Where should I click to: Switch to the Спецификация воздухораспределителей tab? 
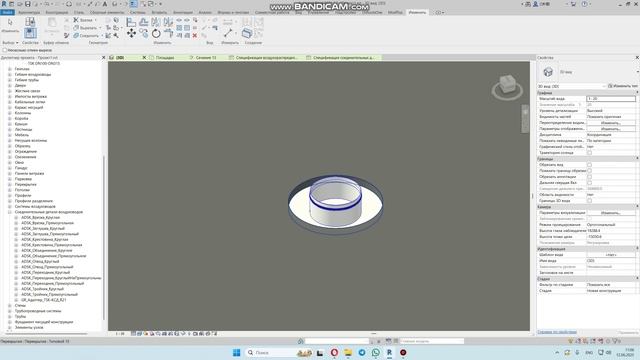click(267, 58)
